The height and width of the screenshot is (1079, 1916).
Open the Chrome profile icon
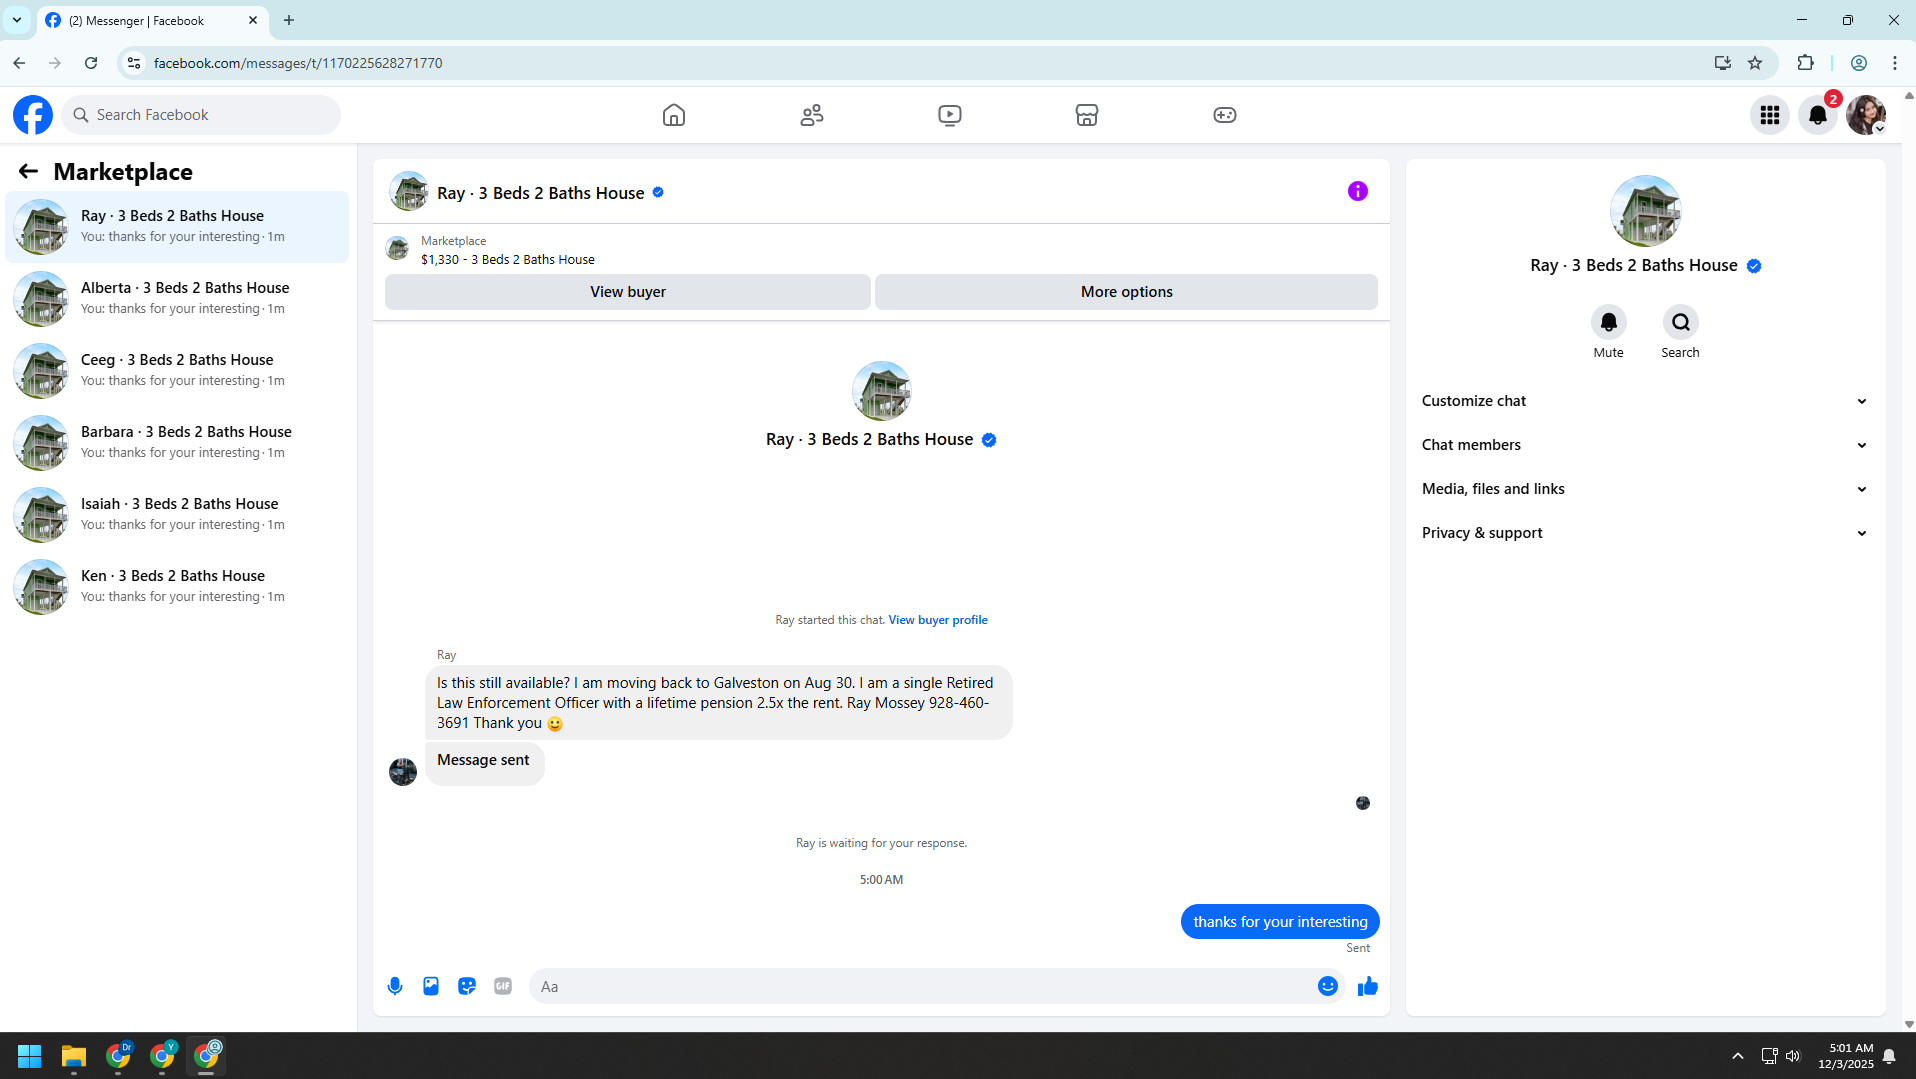click(x=1859, y=63)
